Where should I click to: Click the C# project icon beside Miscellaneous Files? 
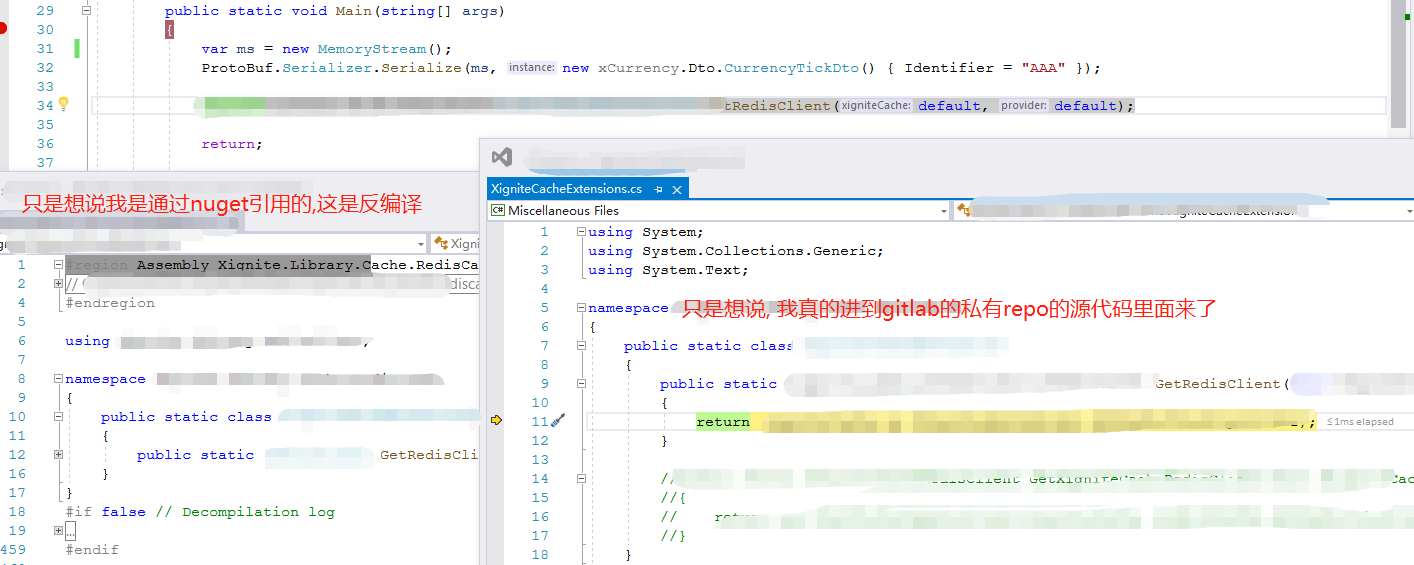[x=497, y=210]
